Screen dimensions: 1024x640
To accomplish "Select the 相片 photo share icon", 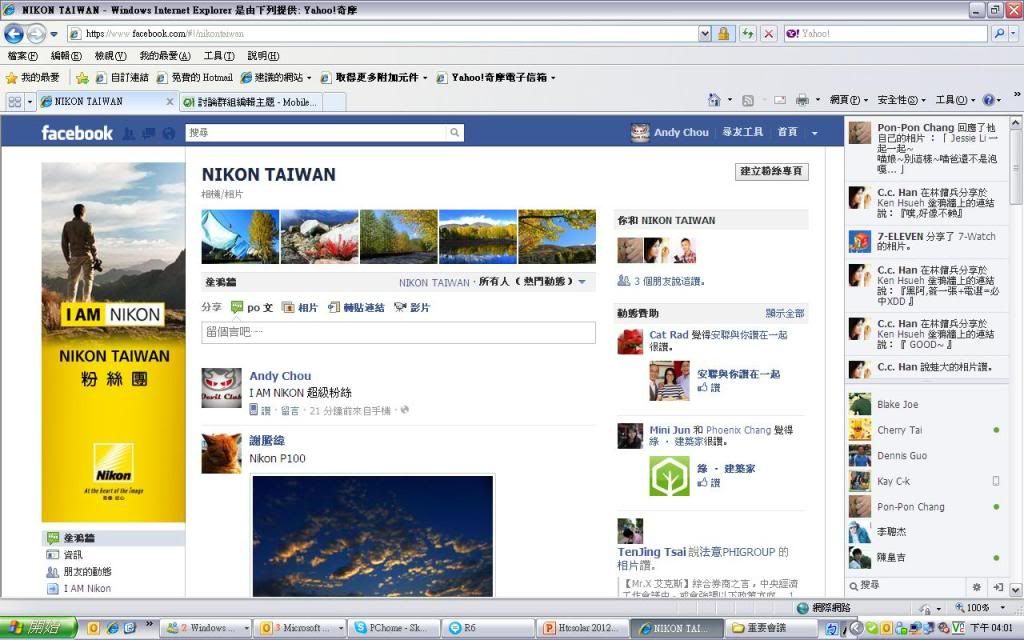I will 288,308.
